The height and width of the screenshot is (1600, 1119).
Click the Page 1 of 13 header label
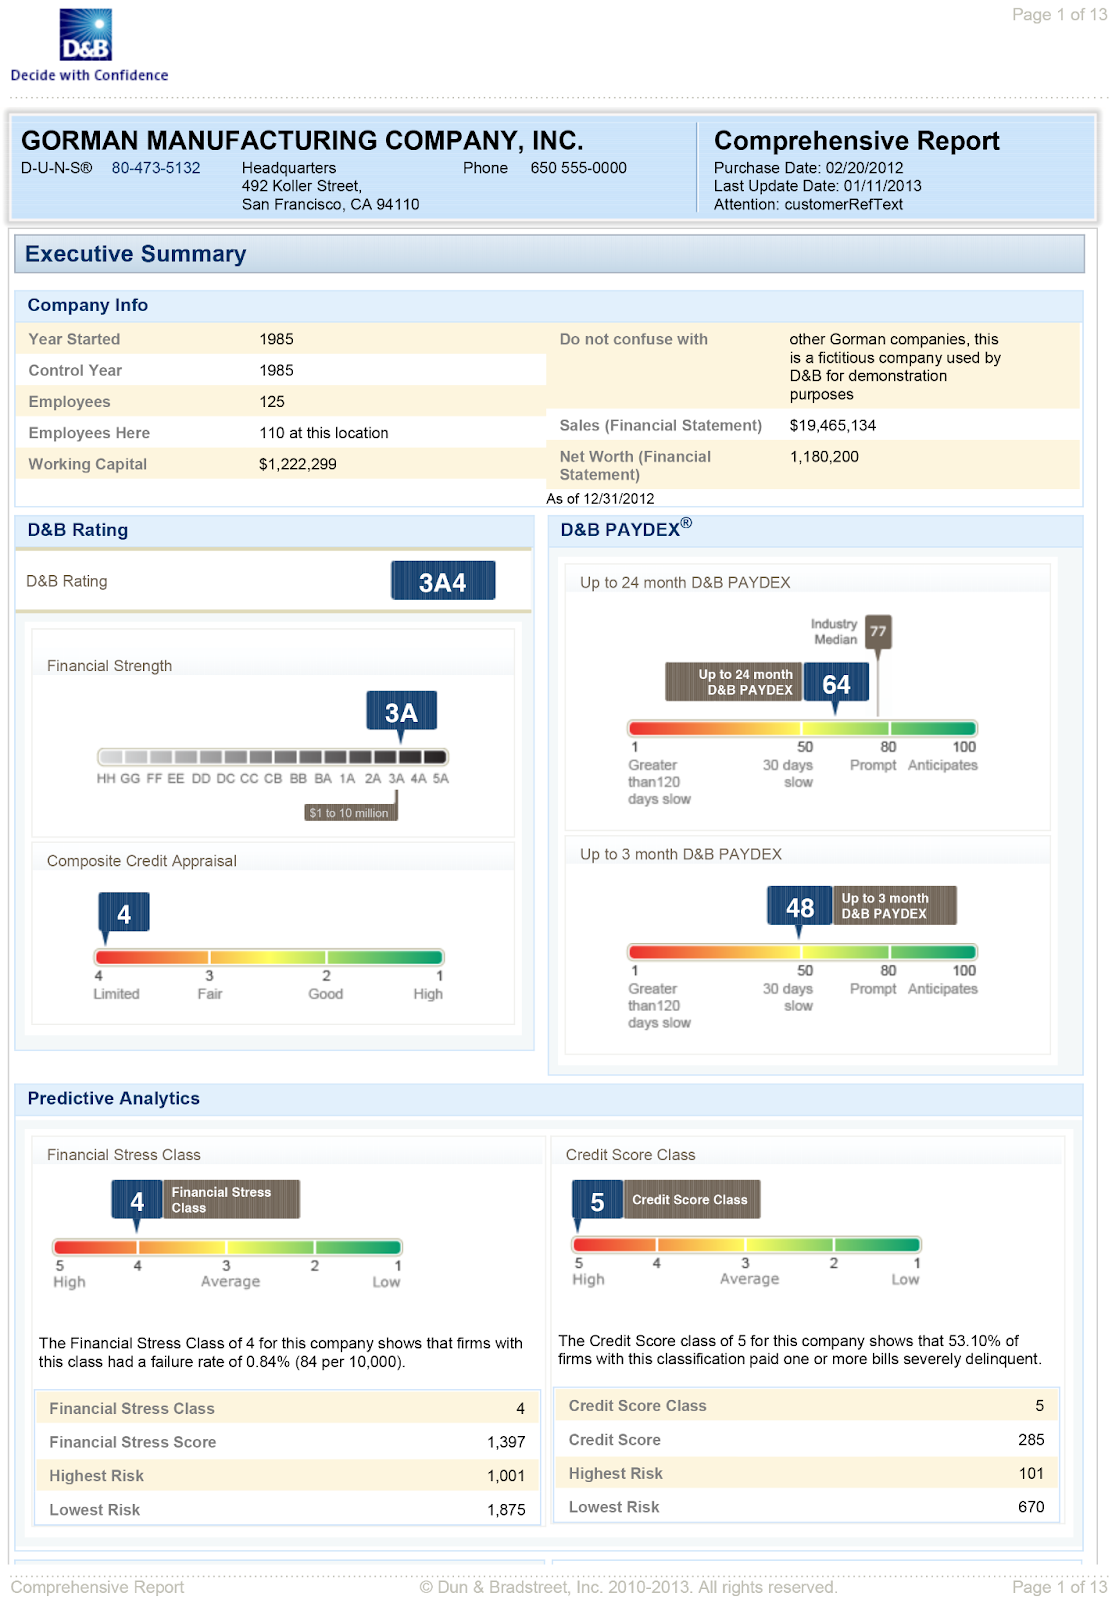coord(1059,14)
